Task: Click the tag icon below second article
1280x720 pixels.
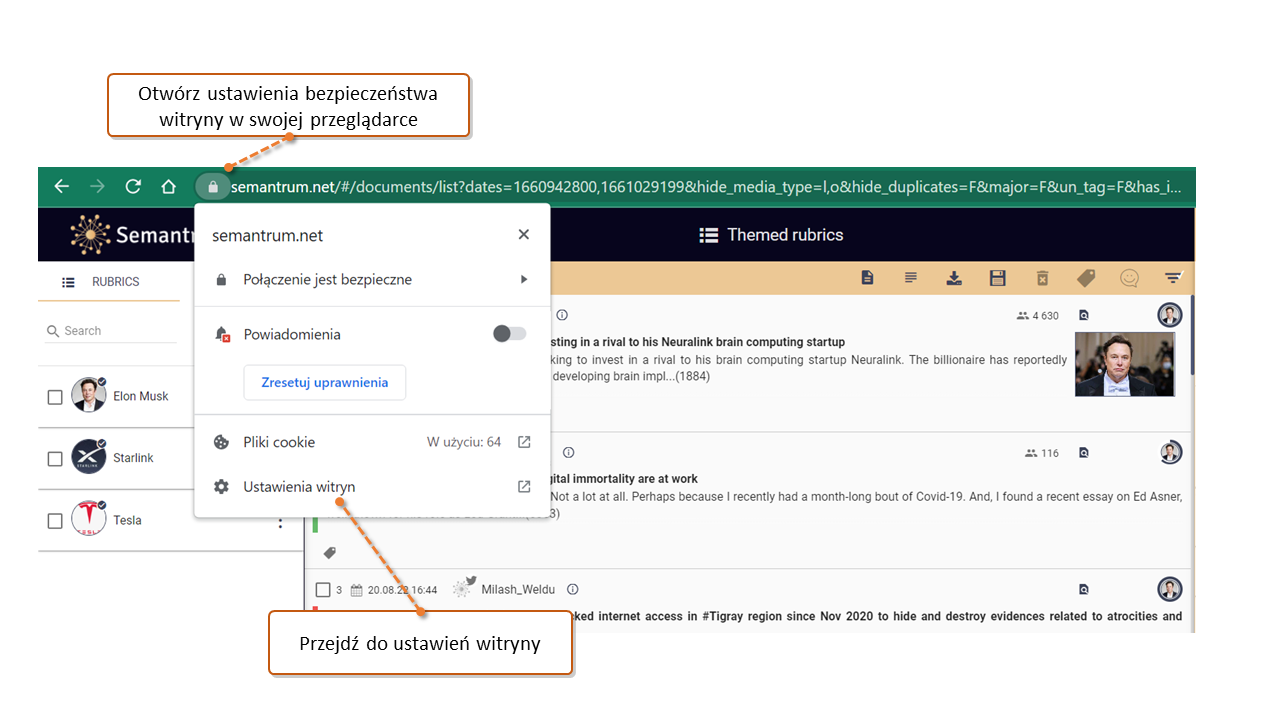Action: (330, 552)
